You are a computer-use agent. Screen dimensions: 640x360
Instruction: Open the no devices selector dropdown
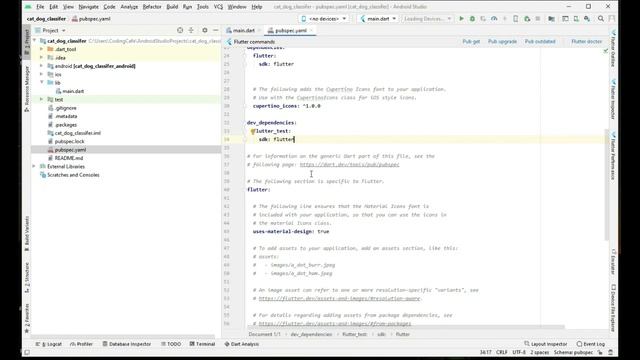click(324, 19)
